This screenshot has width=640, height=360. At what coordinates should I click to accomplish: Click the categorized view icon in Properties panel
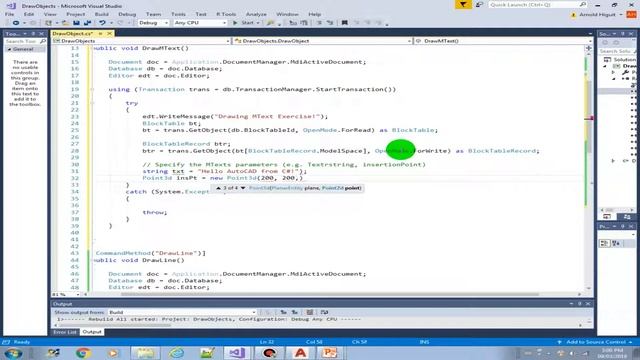(605, 243)
